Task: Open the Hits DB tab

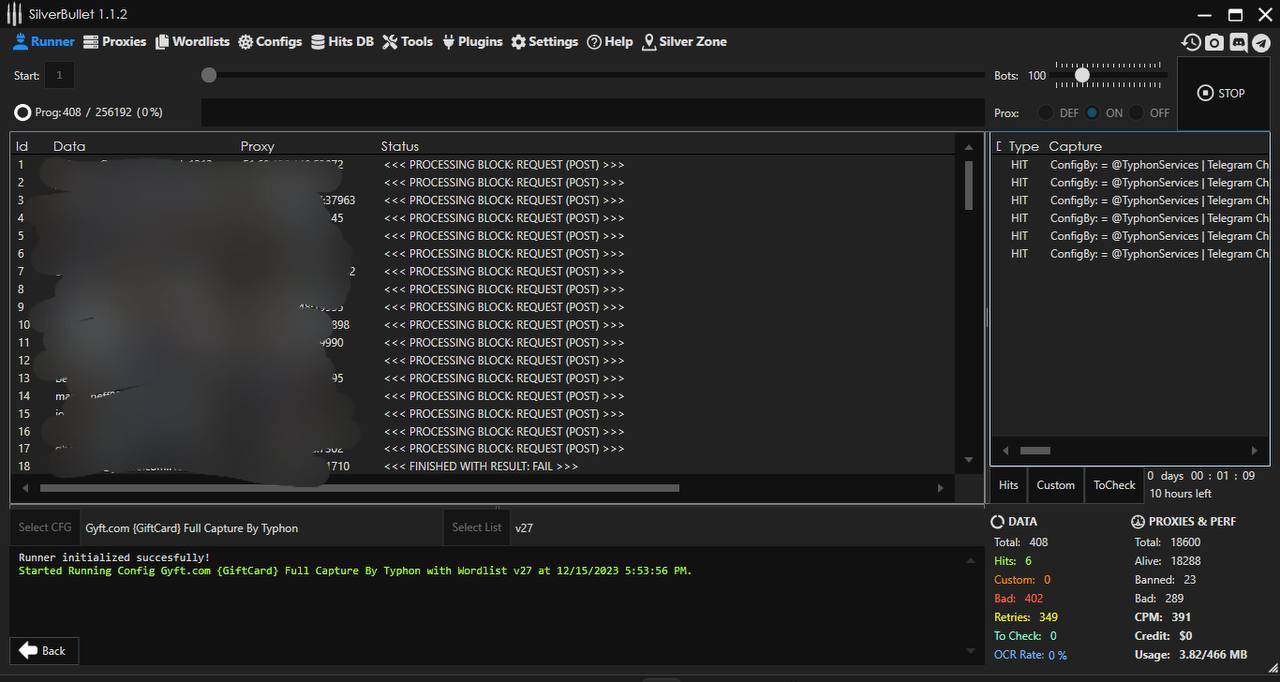Action: pos(342,42)
